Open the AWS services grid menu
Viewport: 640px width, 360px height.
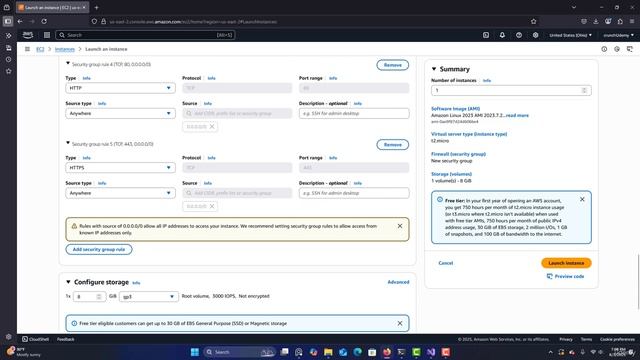47,35
